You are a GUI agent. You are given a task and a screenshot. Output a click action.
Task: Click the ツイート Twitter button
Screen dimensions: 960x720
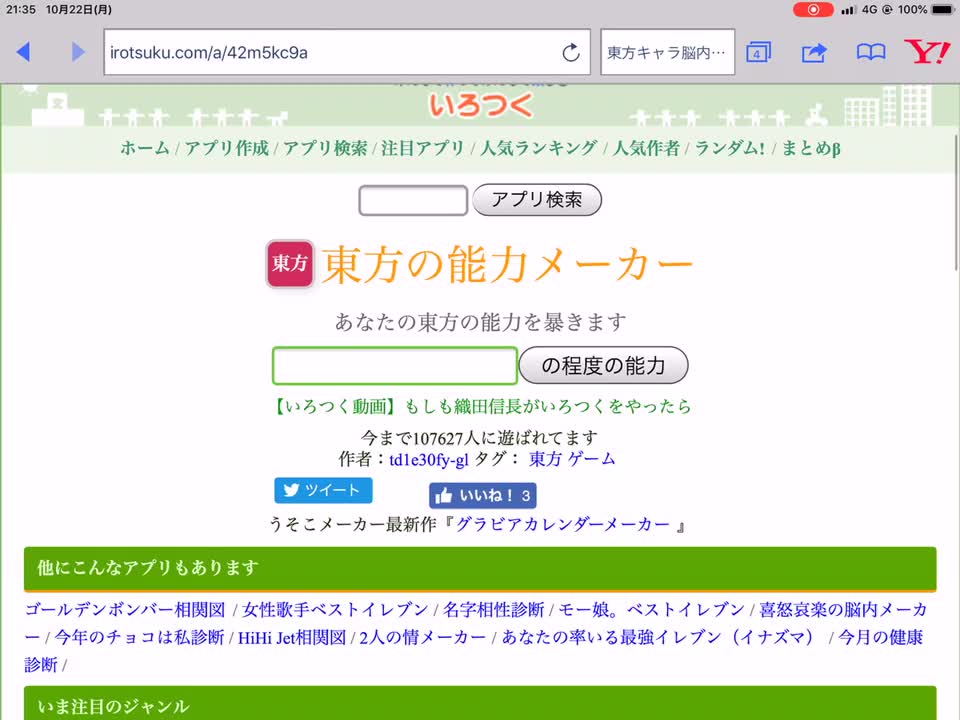point(323,490)
